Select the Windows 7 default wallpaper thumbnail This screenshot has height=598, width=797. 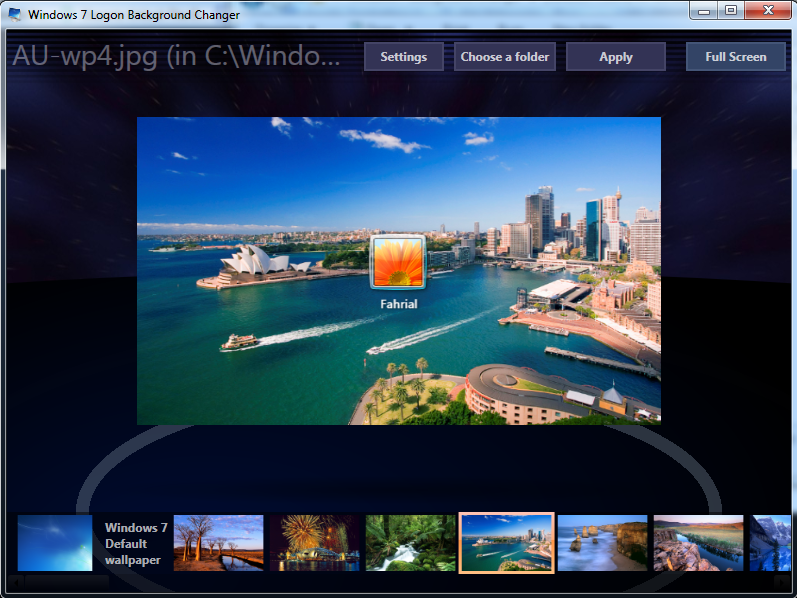55,543
